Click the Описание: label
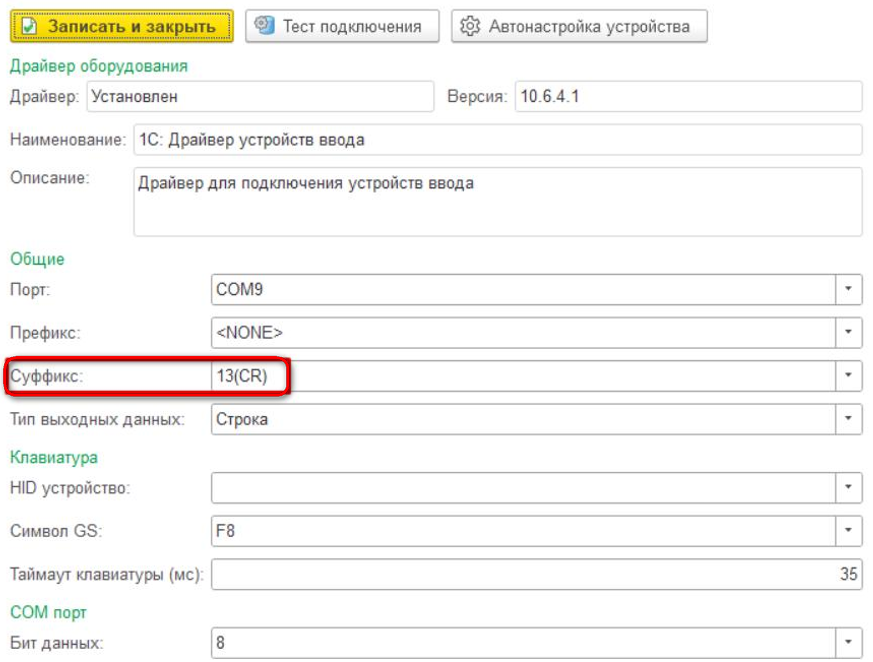 (50, 178)
